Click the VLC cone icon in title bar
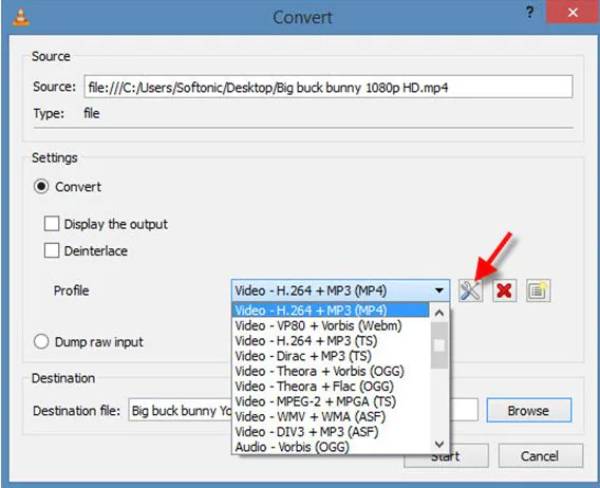The height and width of the screenshot is (488, 600). click(x=21, y=17)
